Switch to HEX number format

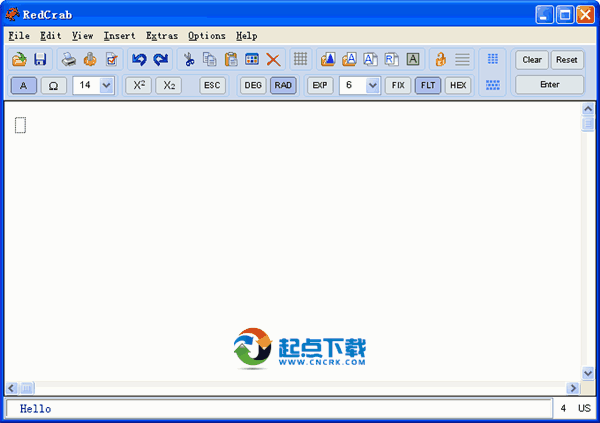458,85
